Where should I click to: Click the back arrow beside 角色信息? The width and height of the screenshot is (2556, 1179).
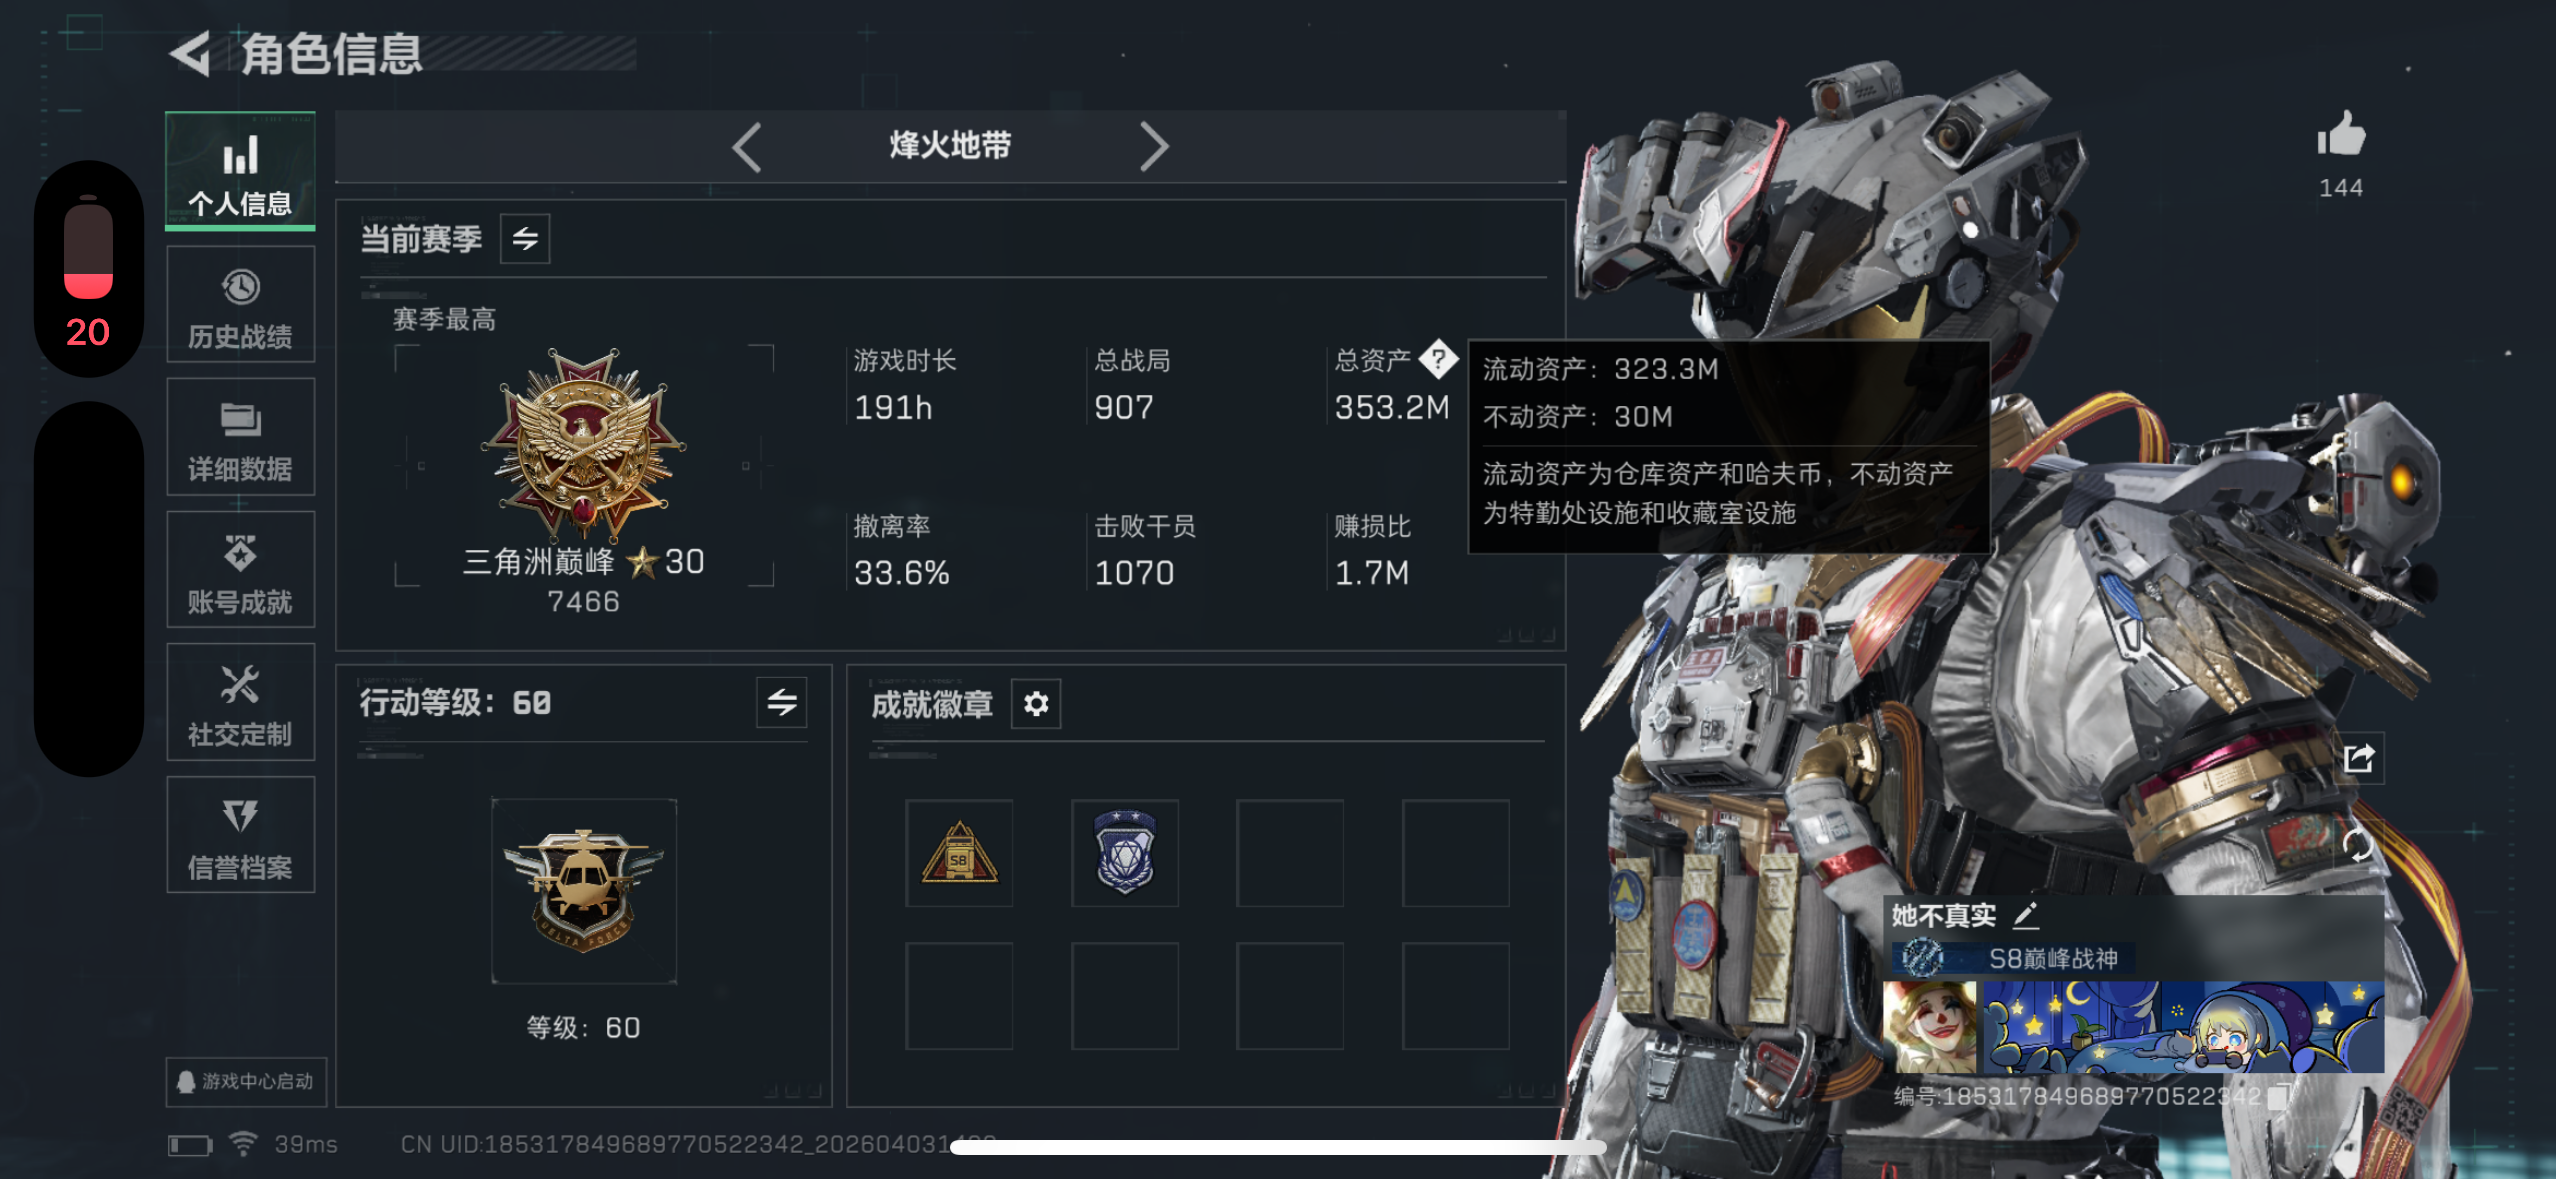coord(191,54)
